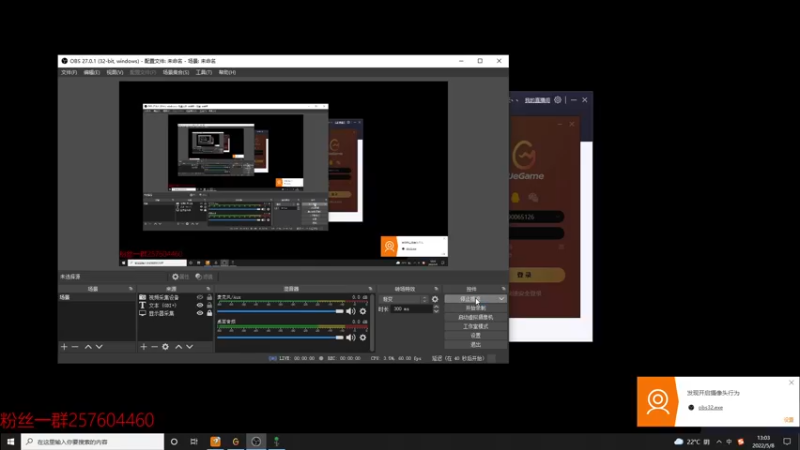
Task: Expand hidden system tray icons chevron
Action: coord(719,441)
